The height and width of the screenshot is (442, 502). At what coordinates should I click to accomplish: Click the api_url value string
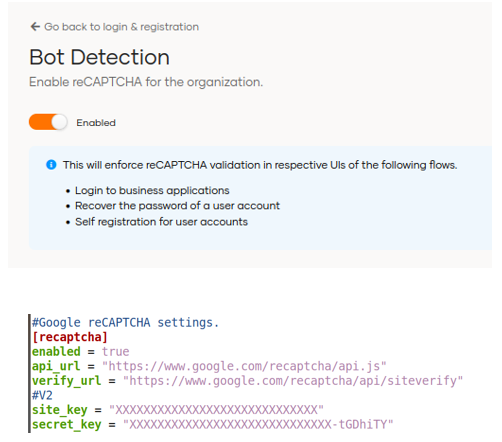[x=244, y=366]
